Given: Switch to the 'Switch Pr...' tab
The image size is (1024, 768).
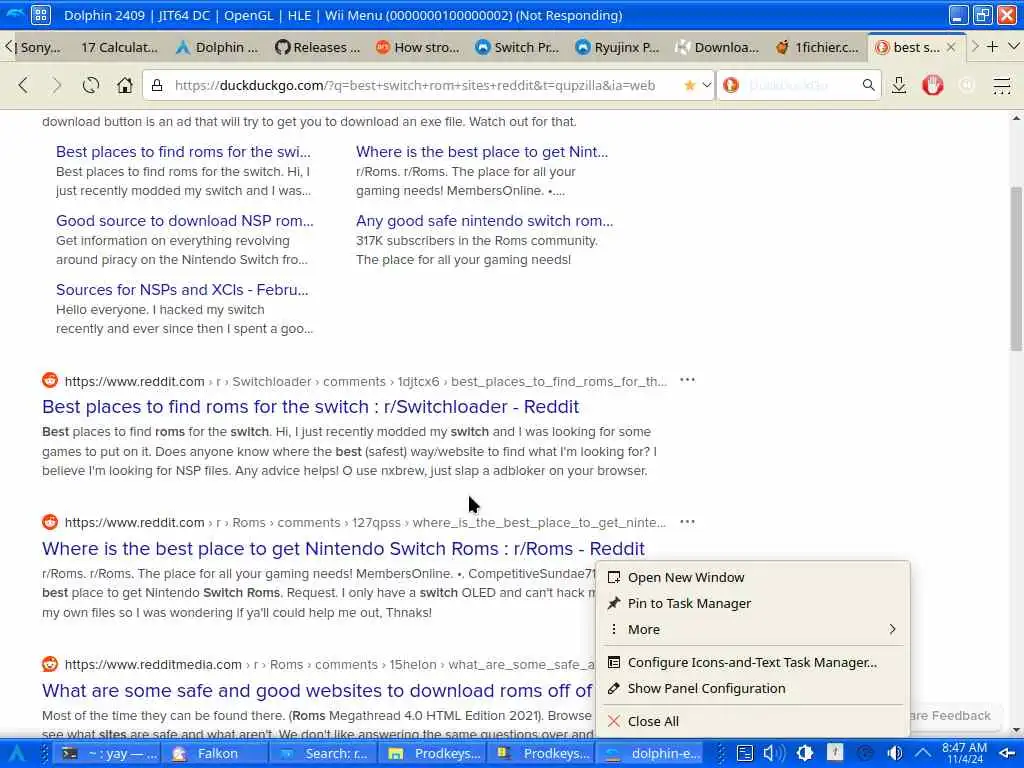Looking at the screenshot, I should 517,47.
